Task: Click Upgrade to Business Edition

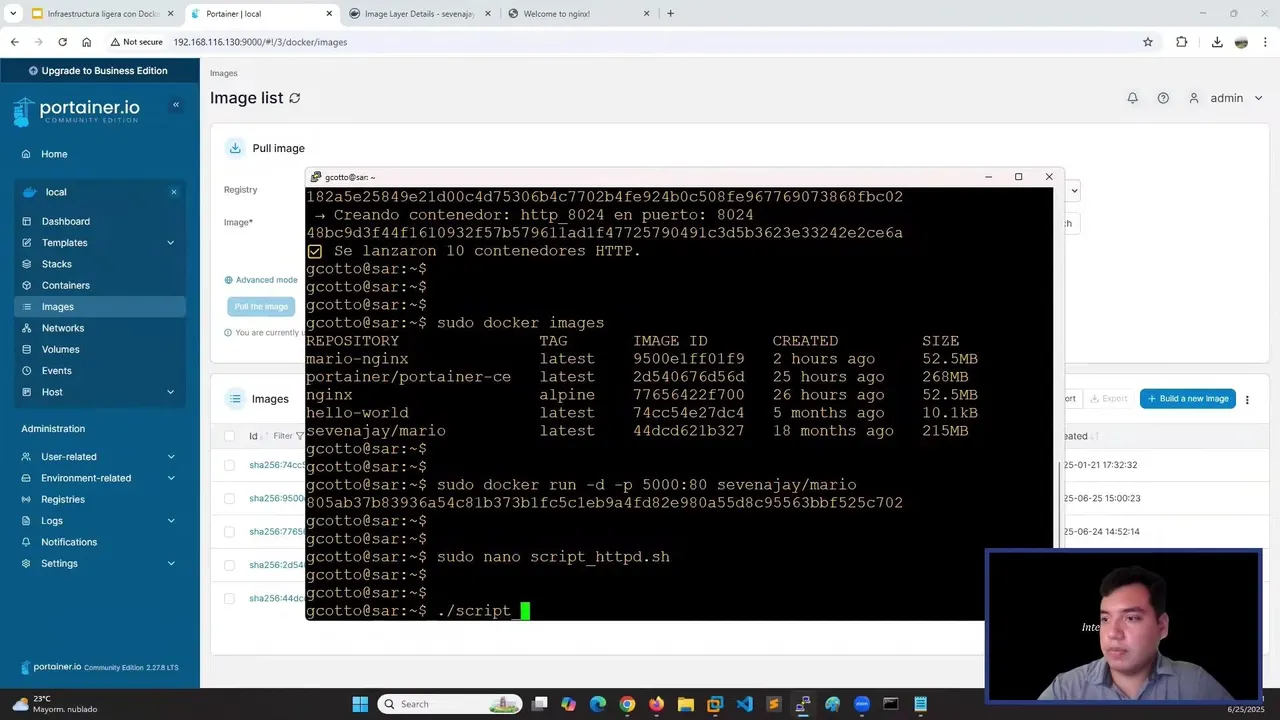Action: point(100,71)
